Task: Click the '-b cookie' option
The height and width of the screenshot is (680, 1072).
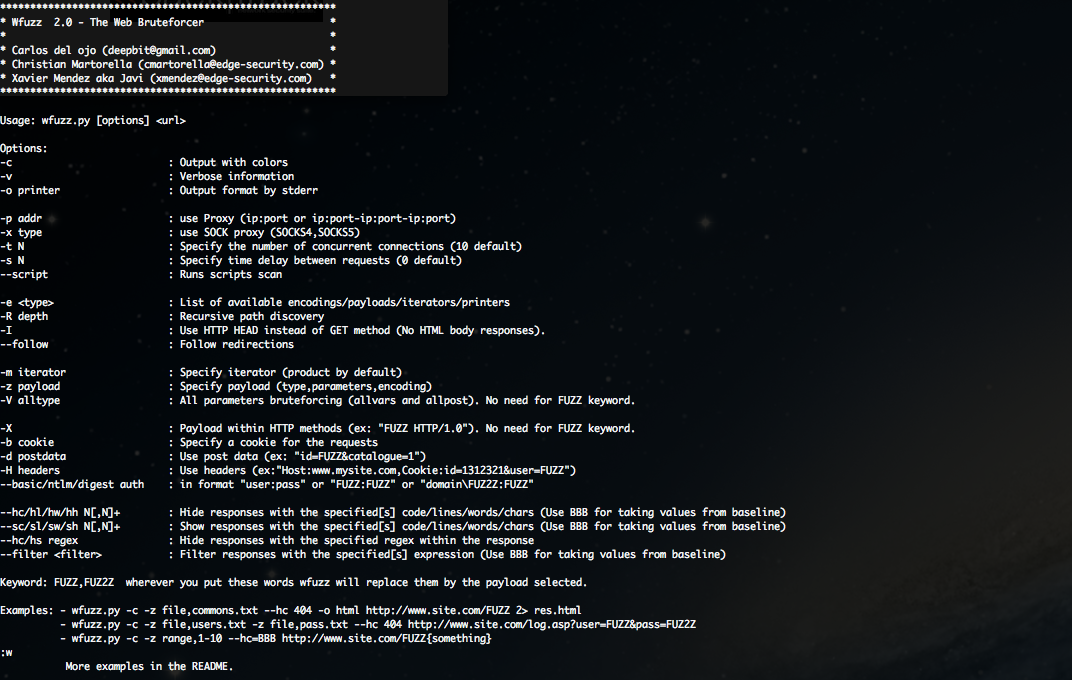Action: click(x=27, y=443)
